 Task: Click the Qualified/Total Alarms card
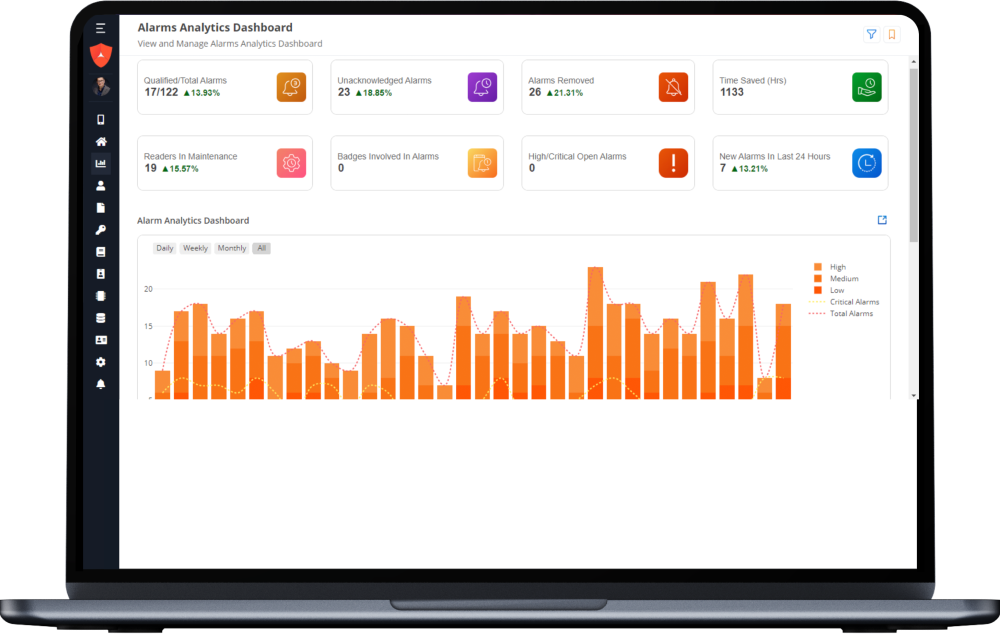[x=224, y=87]
